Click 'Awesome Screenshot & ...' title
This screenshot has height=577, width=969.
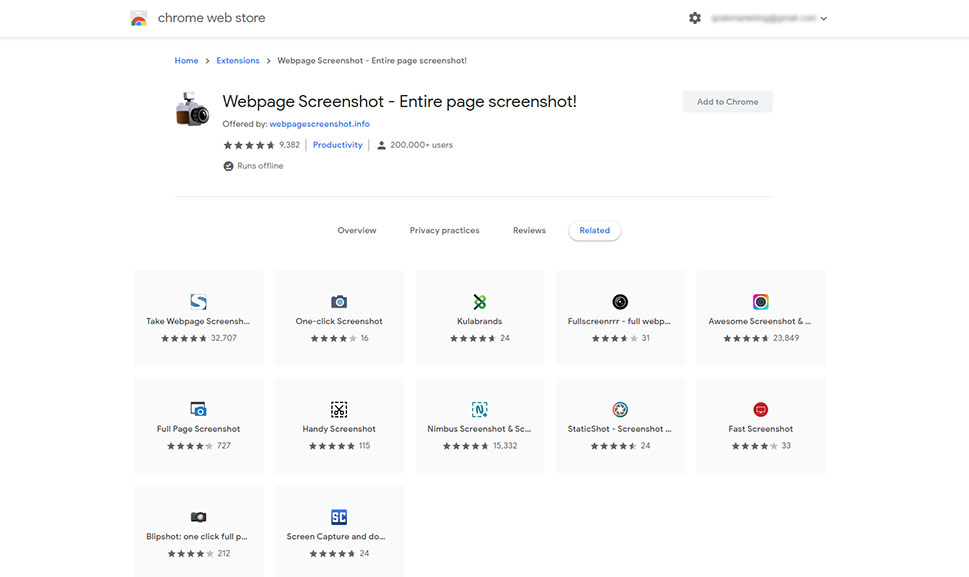(760, 321)
